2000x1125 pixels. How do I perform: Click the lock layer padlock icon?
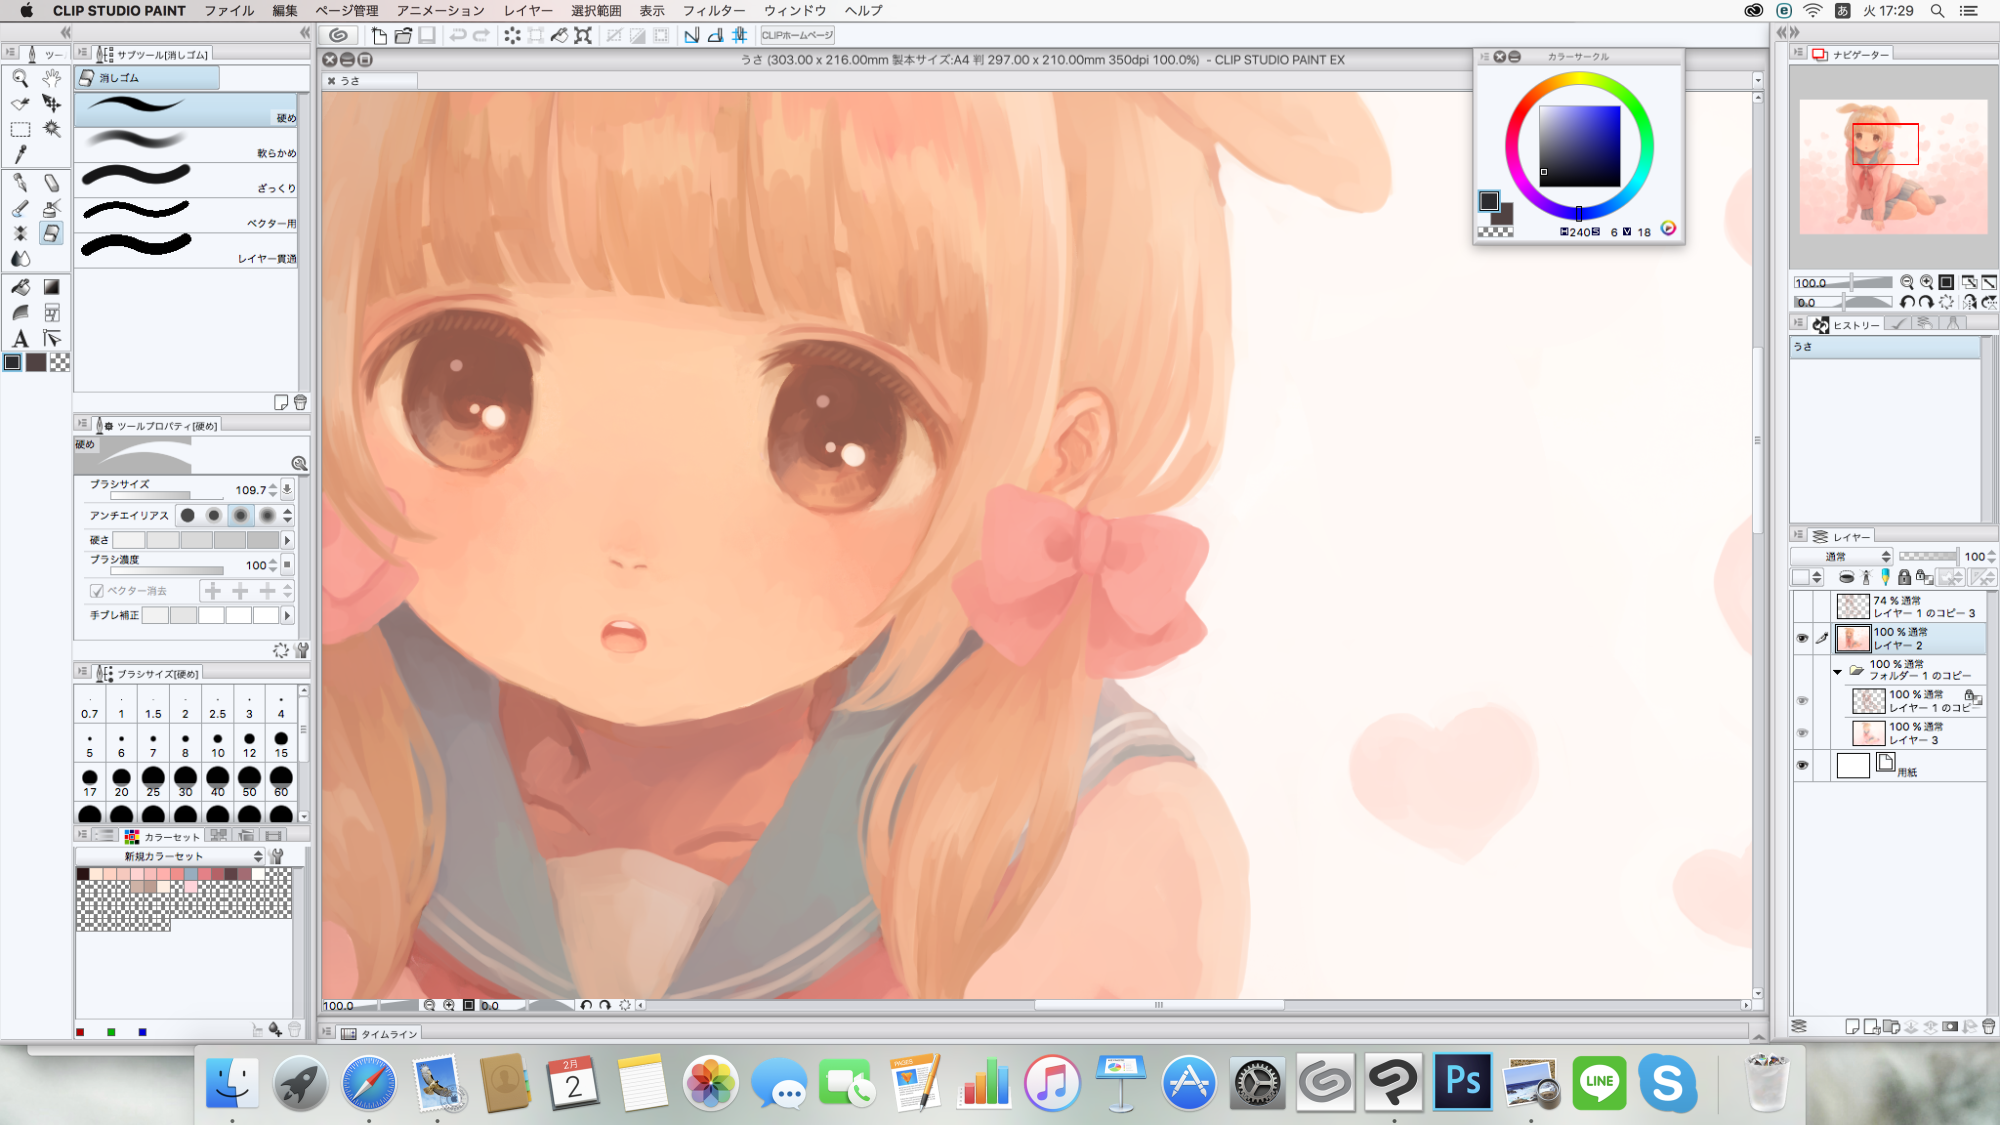click(1904, 577)
